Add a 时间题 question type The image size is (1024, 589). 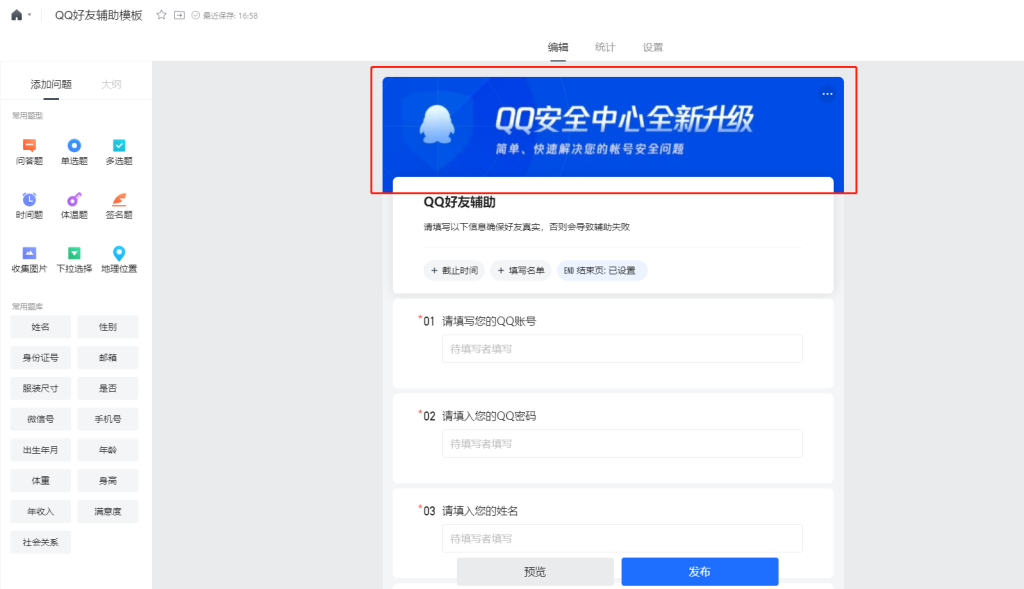tap(29, 206)
